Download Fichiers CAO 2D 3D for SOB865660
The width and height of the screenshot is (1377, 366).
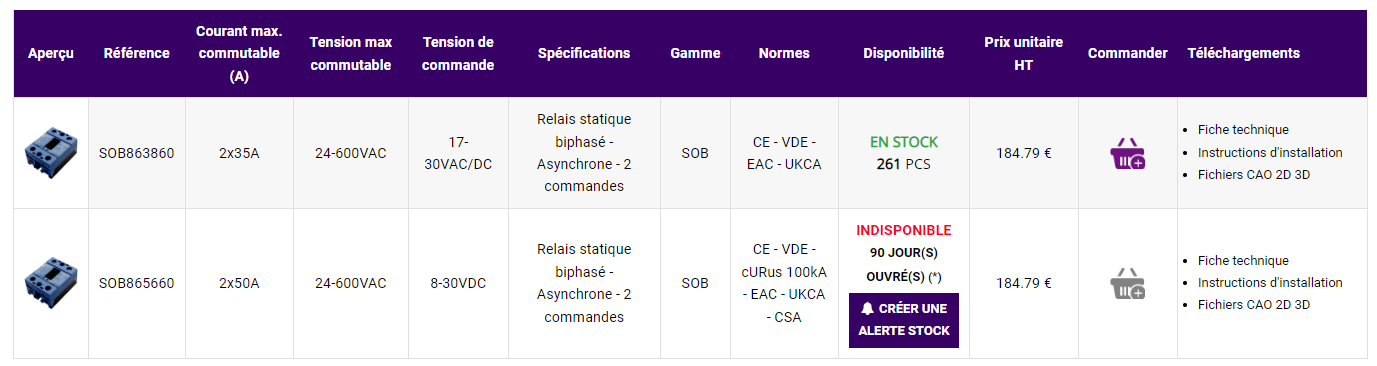coord(1254,305)
